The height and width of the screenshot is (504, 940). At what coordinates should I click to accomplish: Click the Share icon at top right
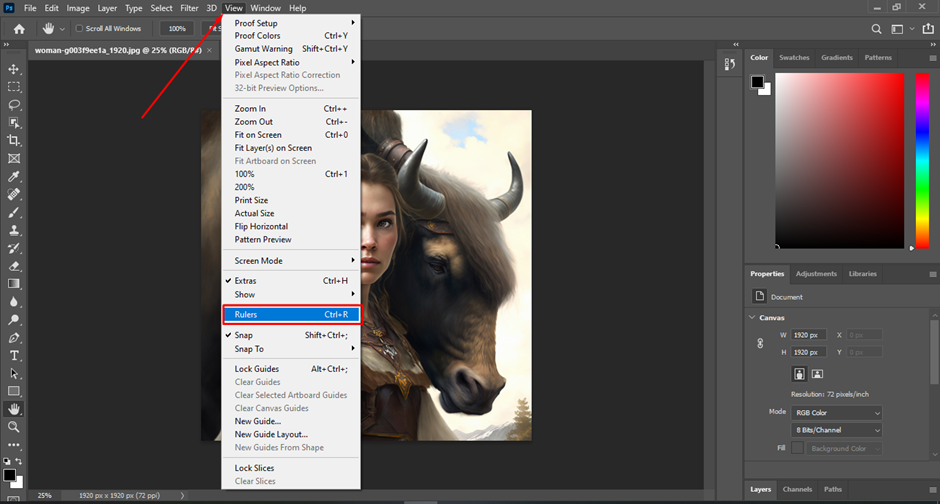point(928,29)
